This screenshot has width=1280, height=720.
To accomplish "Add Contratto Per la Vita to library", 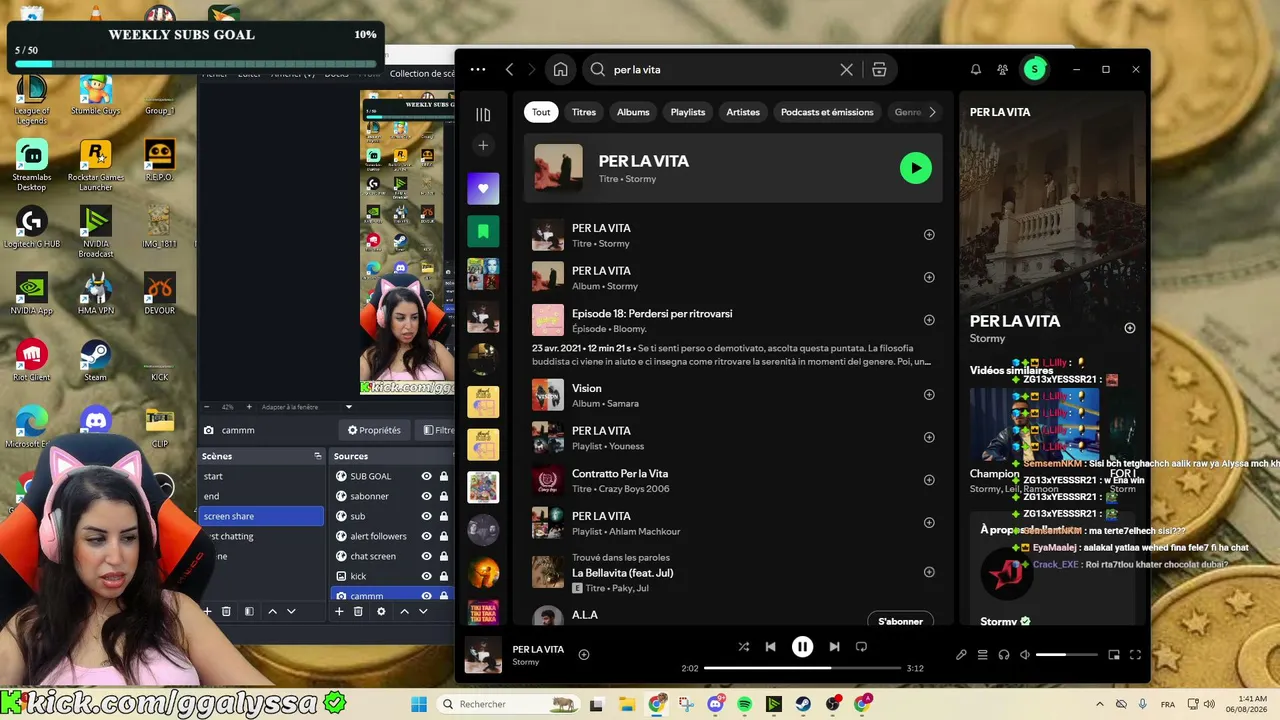I will (929, 480).
